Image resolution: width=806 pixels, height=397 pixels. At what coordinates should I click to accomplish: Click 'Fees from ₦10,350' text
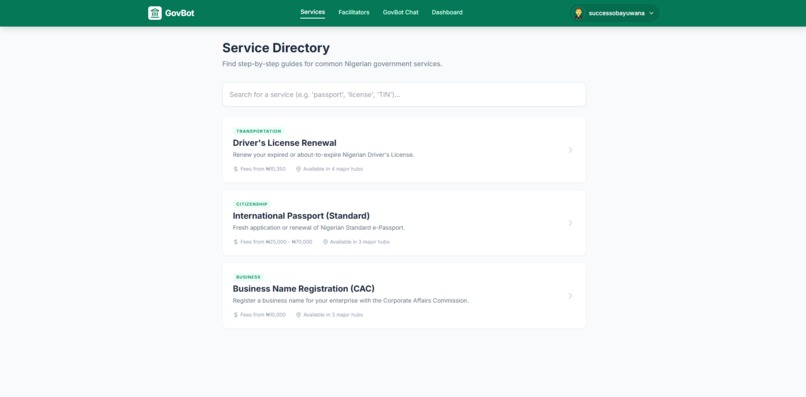coord(263,169)
